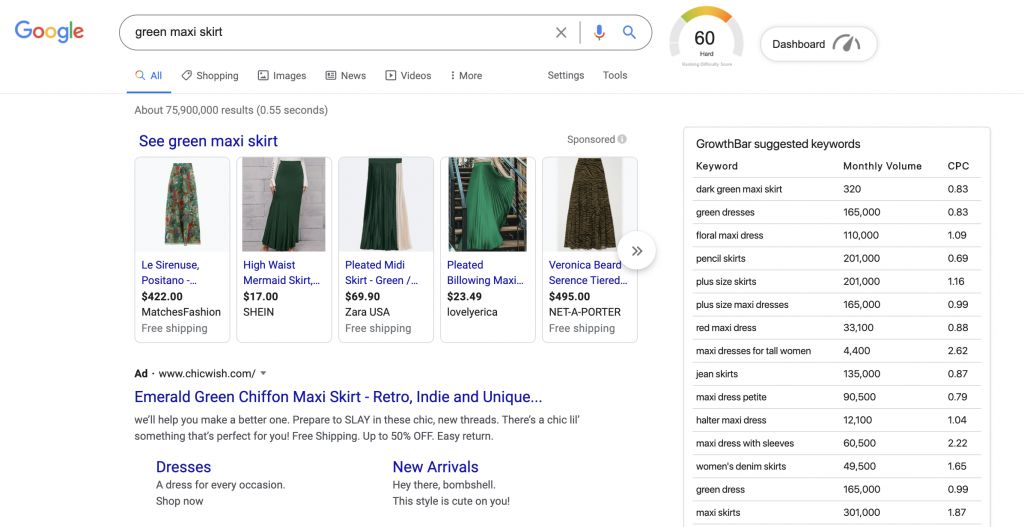This screenshot has width=1024, height=527.
Task: Open search Settings
Action: pos(566,75)
